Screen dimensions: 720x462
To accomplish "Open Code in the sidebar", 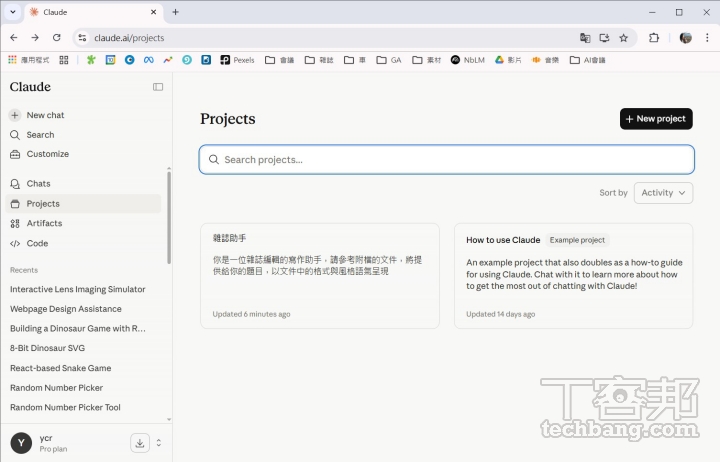I will click(x=29, y=243).
